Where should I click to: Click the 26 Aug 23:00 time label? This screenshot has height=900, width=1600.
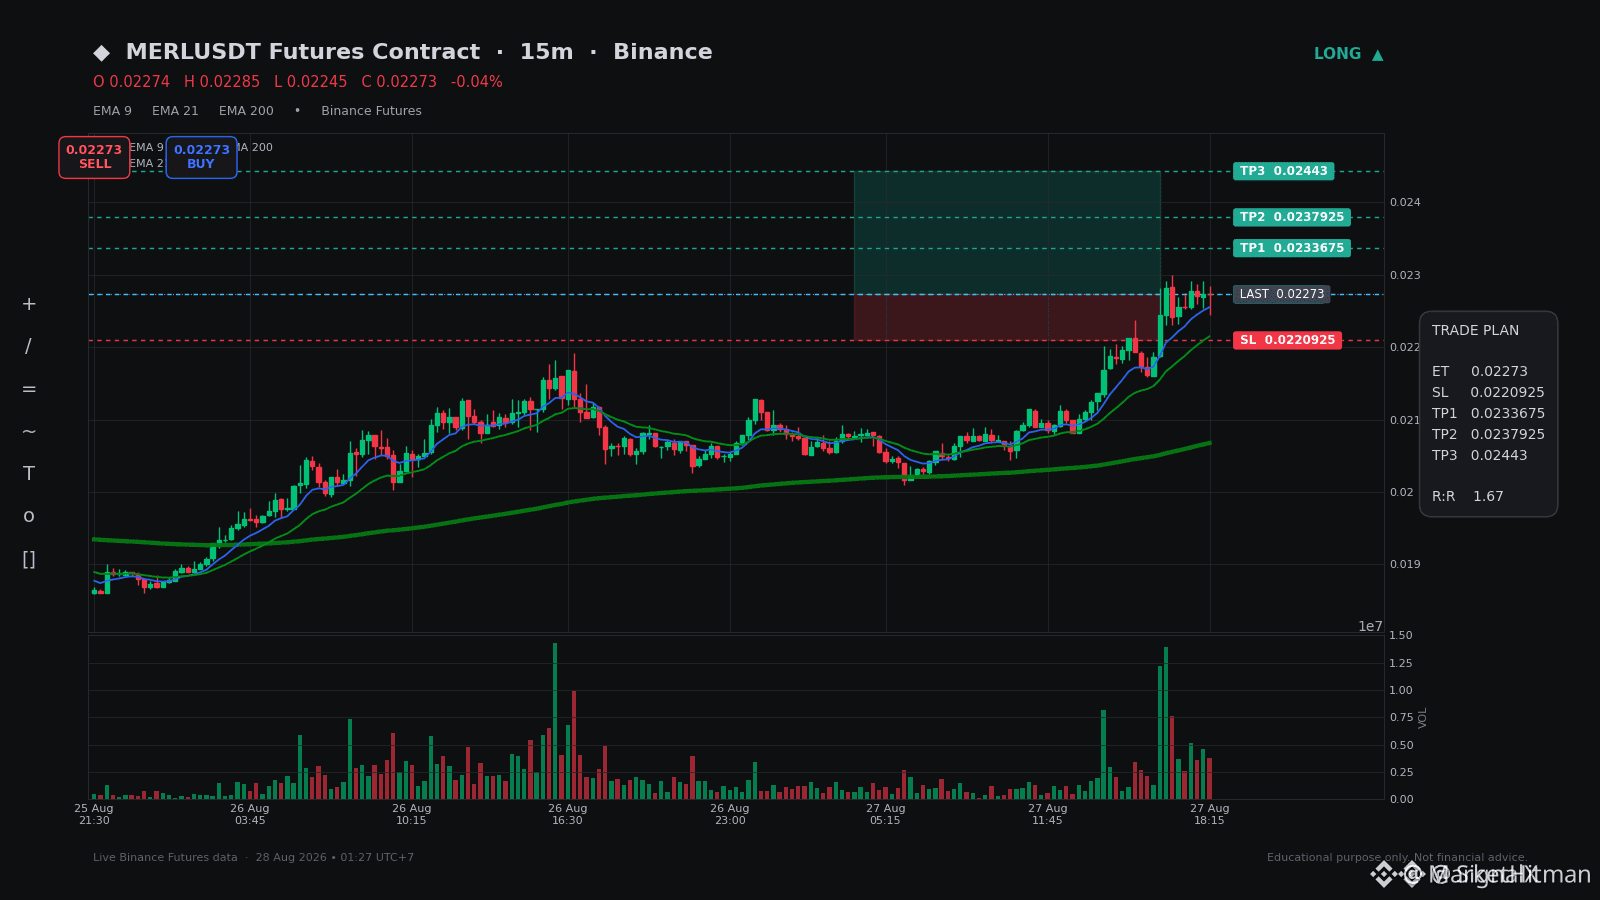point(730,814)
